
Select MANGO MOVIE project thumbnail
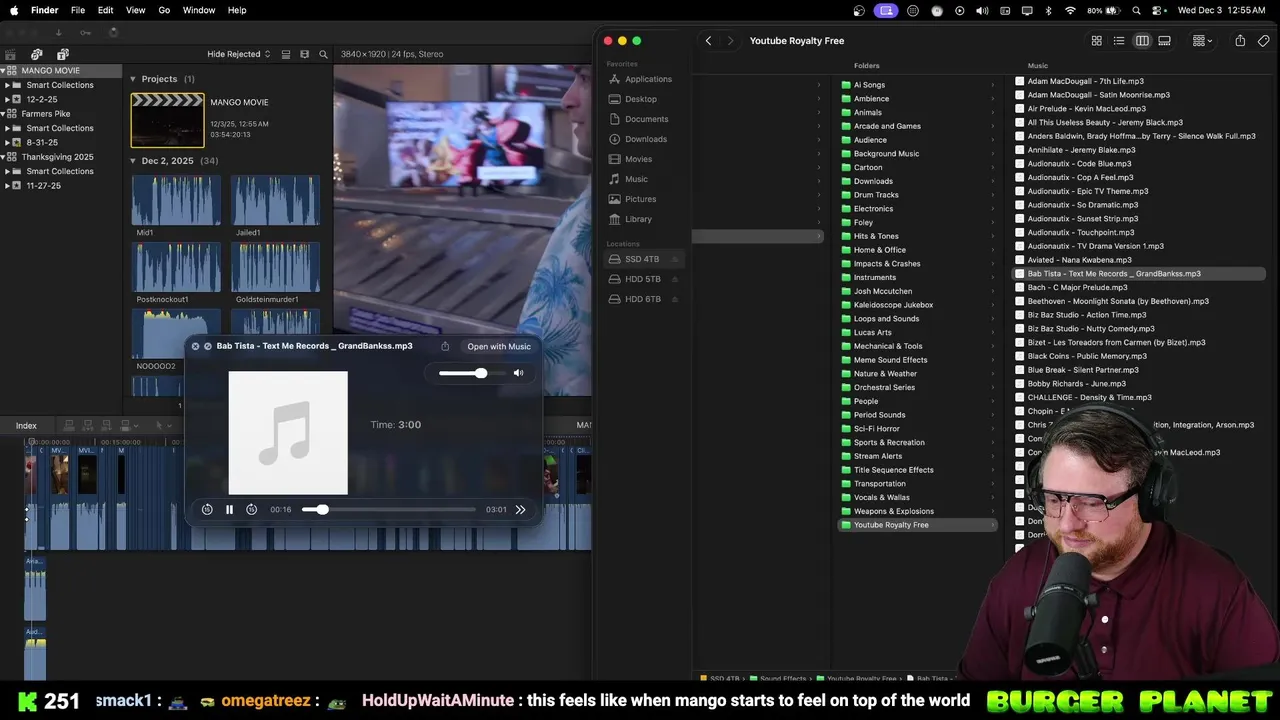pyautogui.click(x=167, y=120)
